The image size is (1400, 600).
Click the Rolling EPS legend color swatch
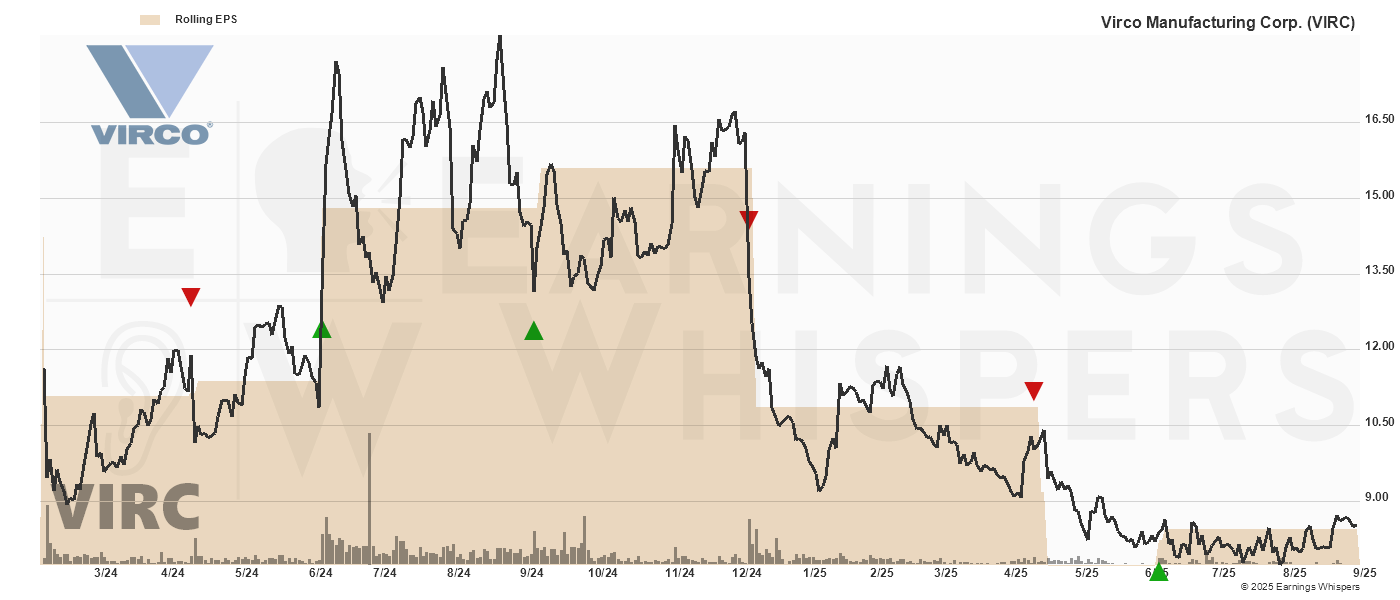point(150,20)
